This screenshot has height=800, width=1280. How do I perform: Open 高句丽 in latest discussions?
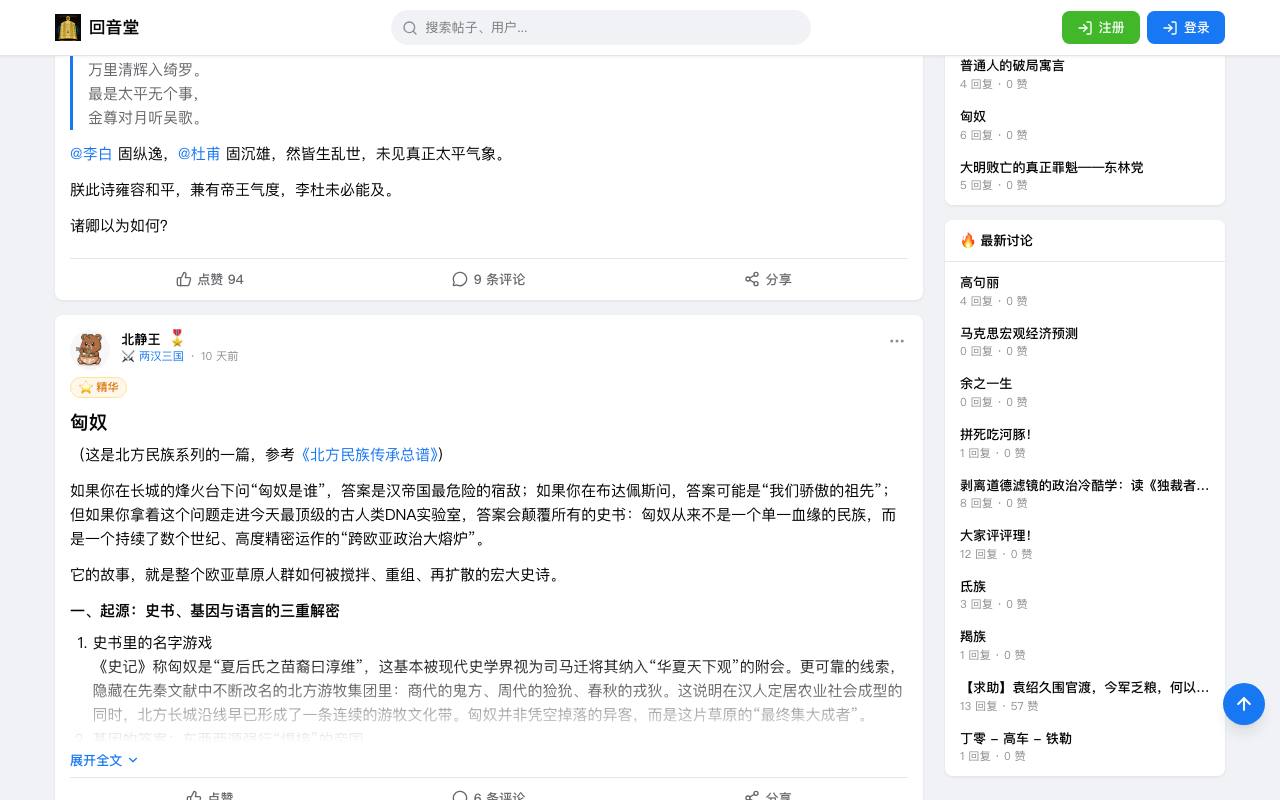980,283
